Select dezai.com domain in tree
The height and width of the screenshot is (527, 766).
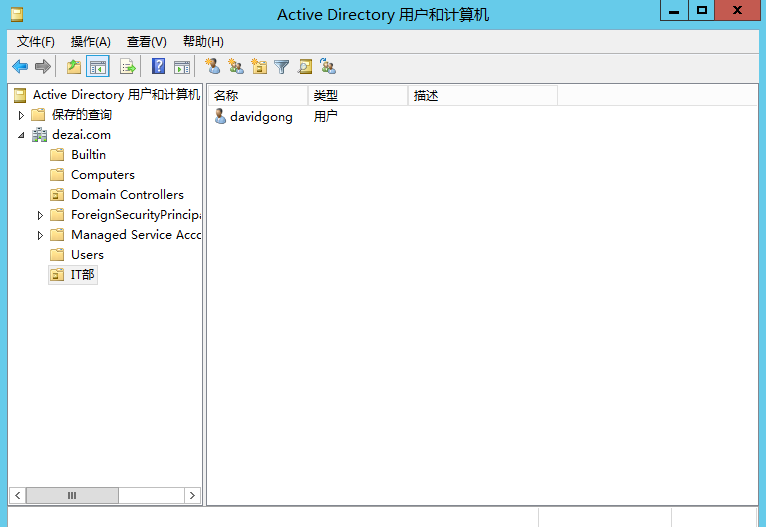[81, 135]
